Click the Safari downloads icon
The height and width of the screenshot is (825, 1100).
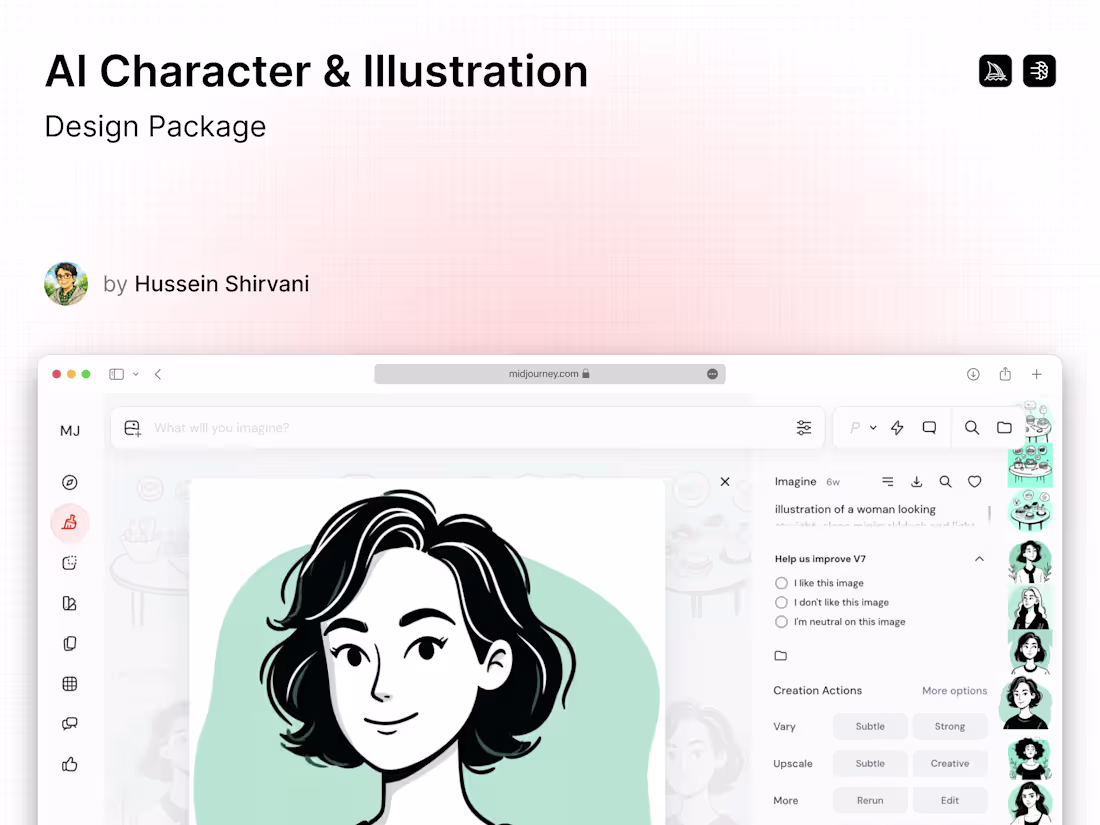point(973,374)
